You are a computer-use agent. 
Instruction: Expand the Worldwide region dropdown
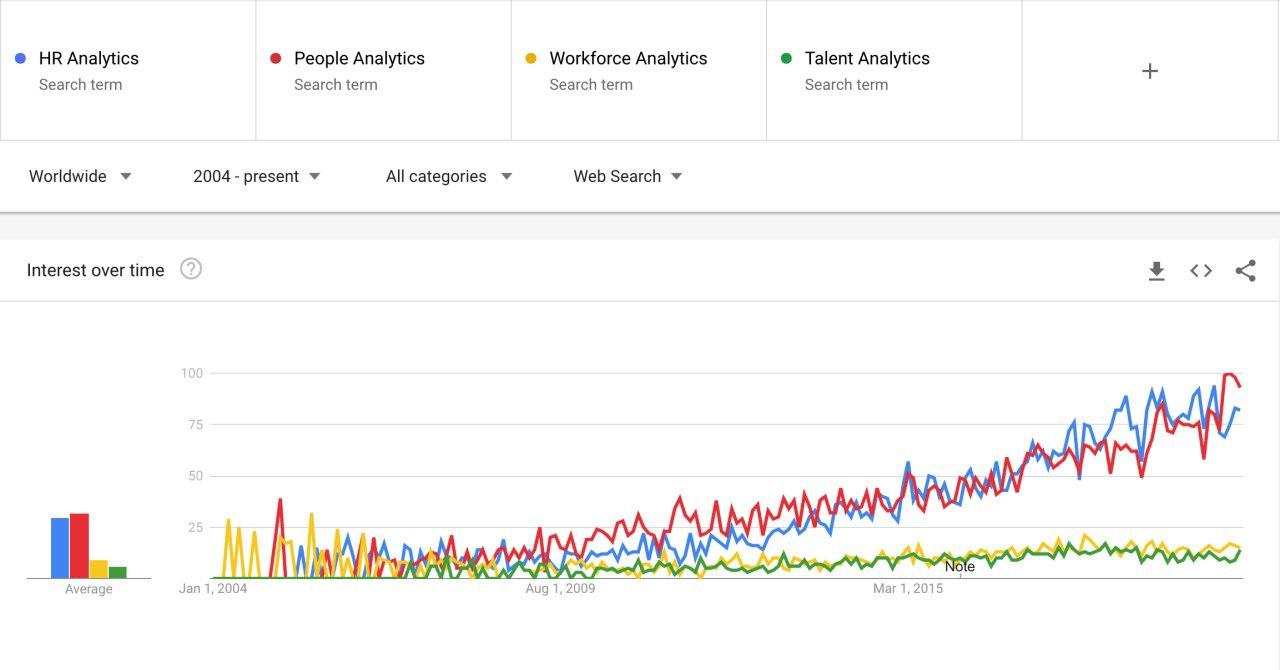(x=80, y=176)
